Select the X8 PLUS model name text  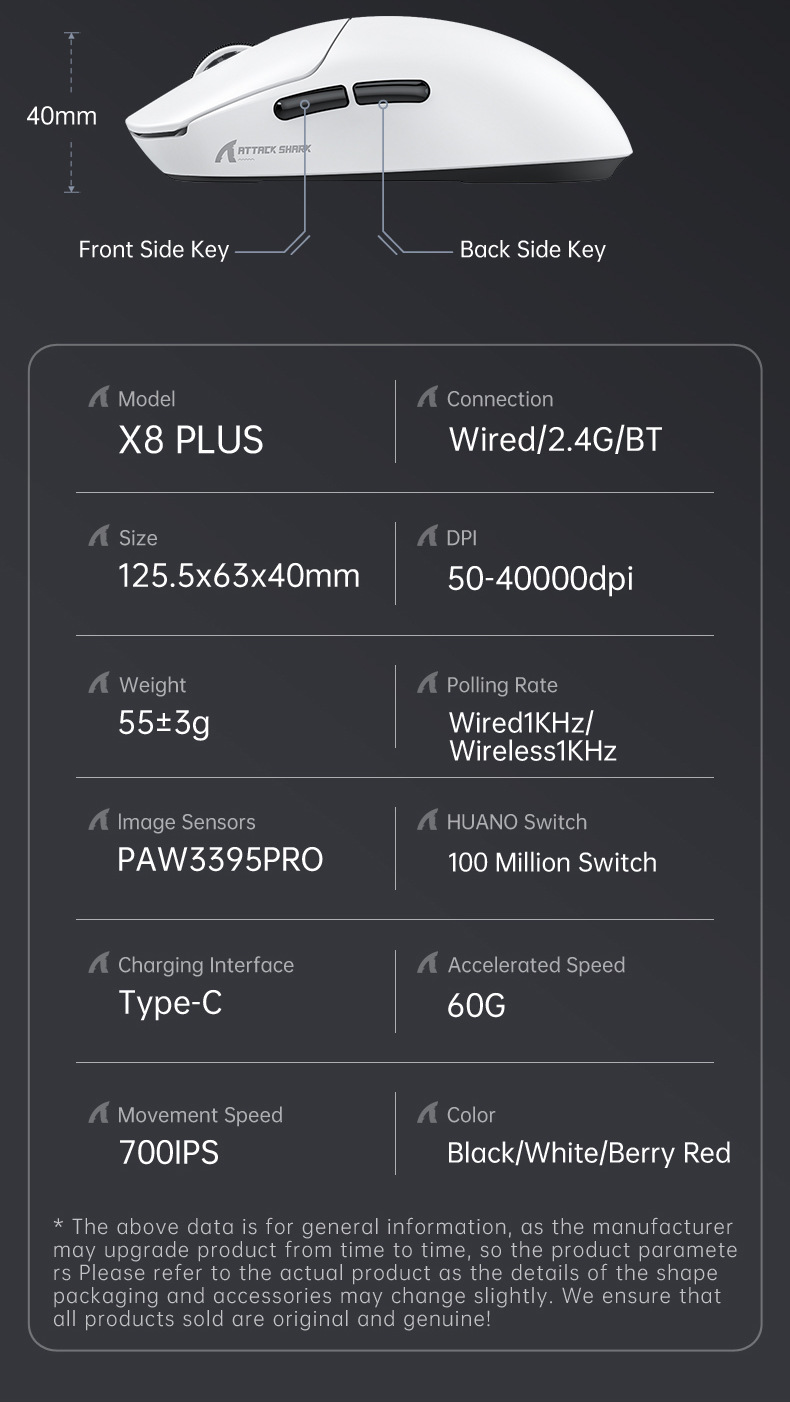pyautogui.click(x=191, y=441)
